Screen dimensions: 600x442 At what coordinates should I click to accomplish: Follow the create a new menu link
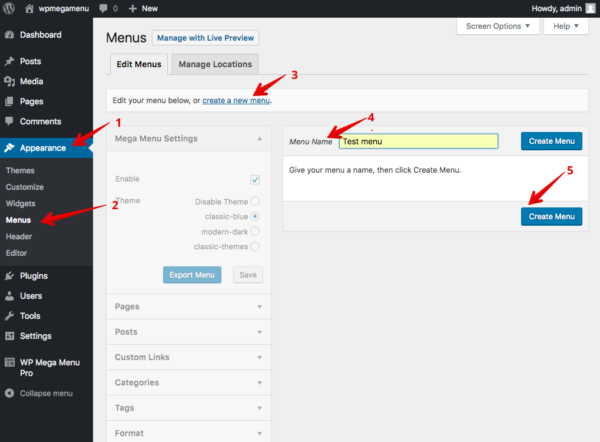click(236, 101)
